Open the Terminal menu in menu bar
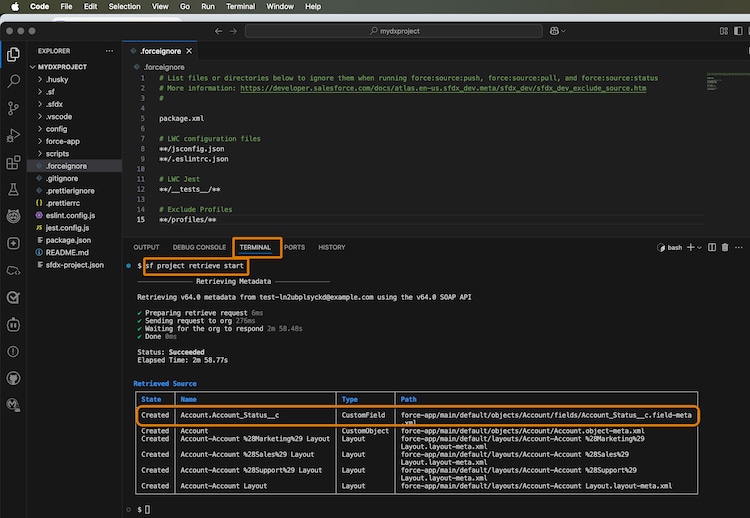Screen dimensions: 750x518 pos(240,6)
